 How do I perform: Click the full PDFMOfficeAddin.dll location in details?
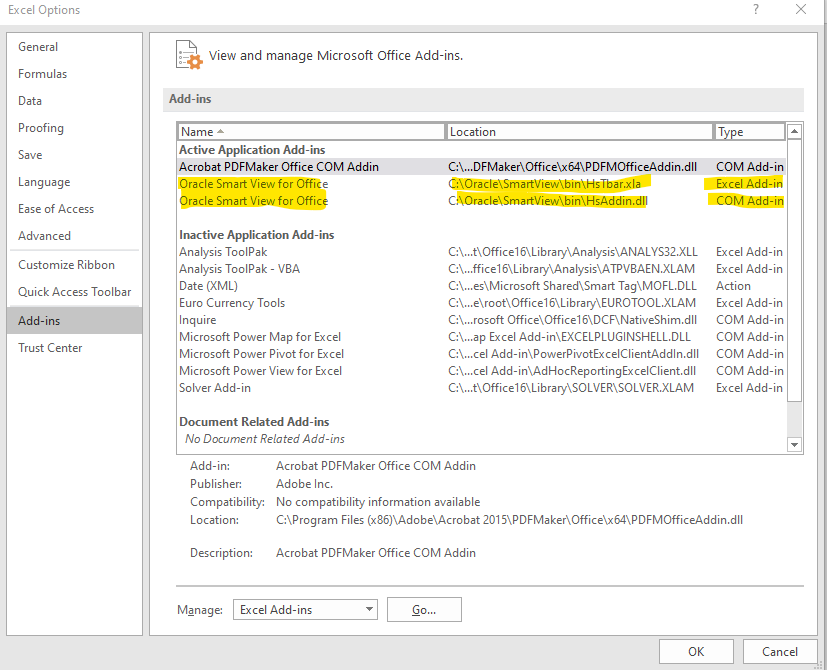pos(509,520)
